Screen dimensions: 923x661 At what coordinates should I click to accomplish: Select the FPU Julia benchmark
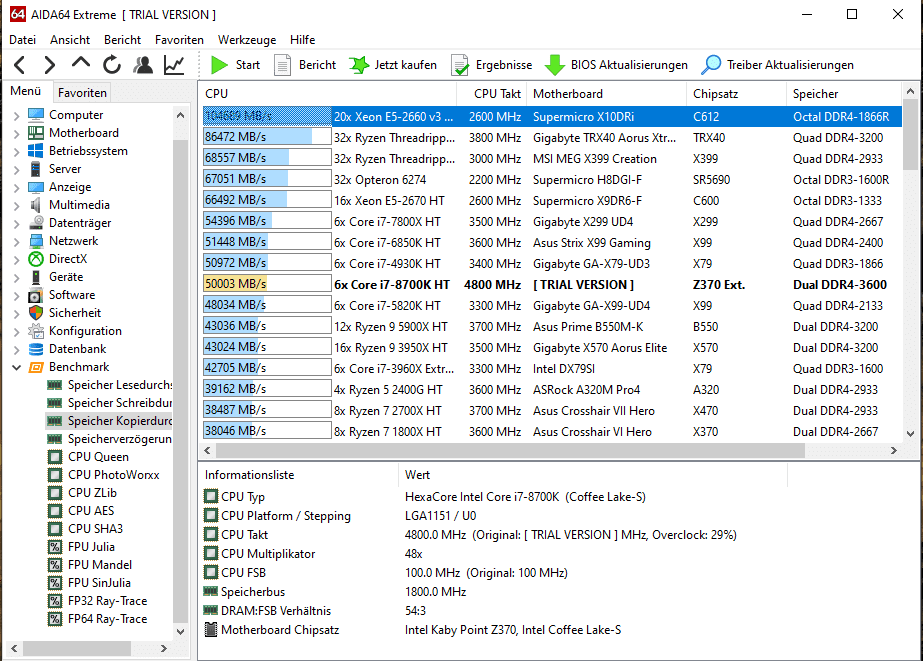[x=91, y=547]
